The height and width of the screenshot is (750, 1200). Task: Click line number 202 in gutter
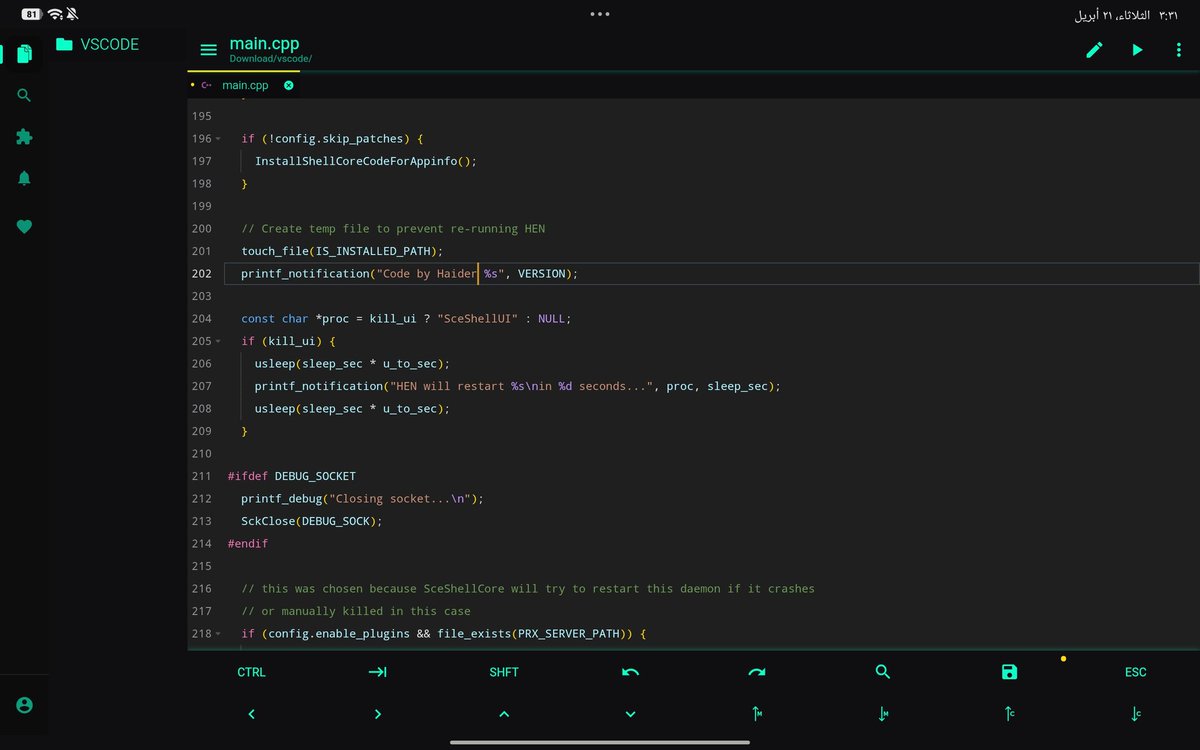[201, 273]
